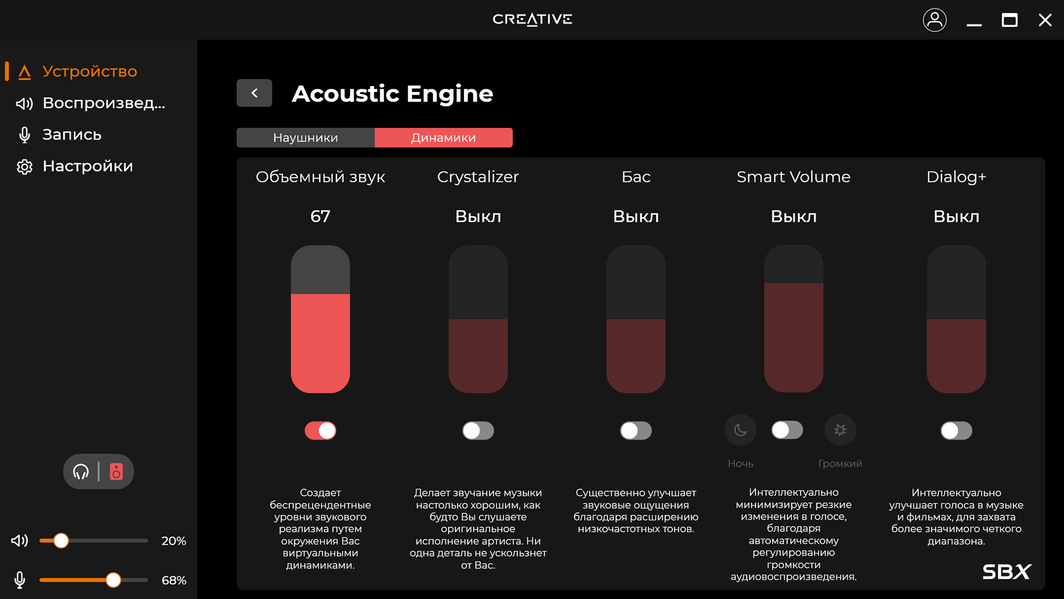This screenshot has width=1064, height=599.
Task: Switch to the Наушники tab
Action: (305, 138)
